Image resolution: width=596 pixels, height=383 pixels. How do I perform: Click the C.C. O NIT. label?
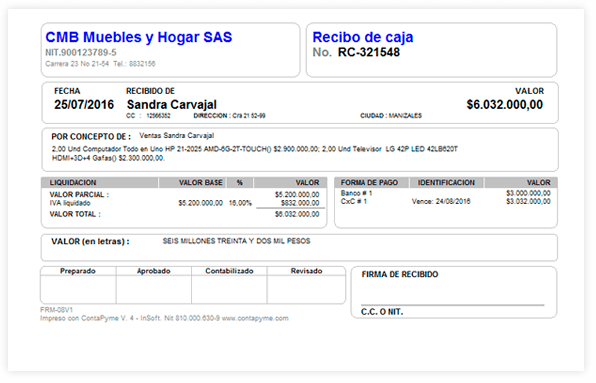(x=382, y=312)
